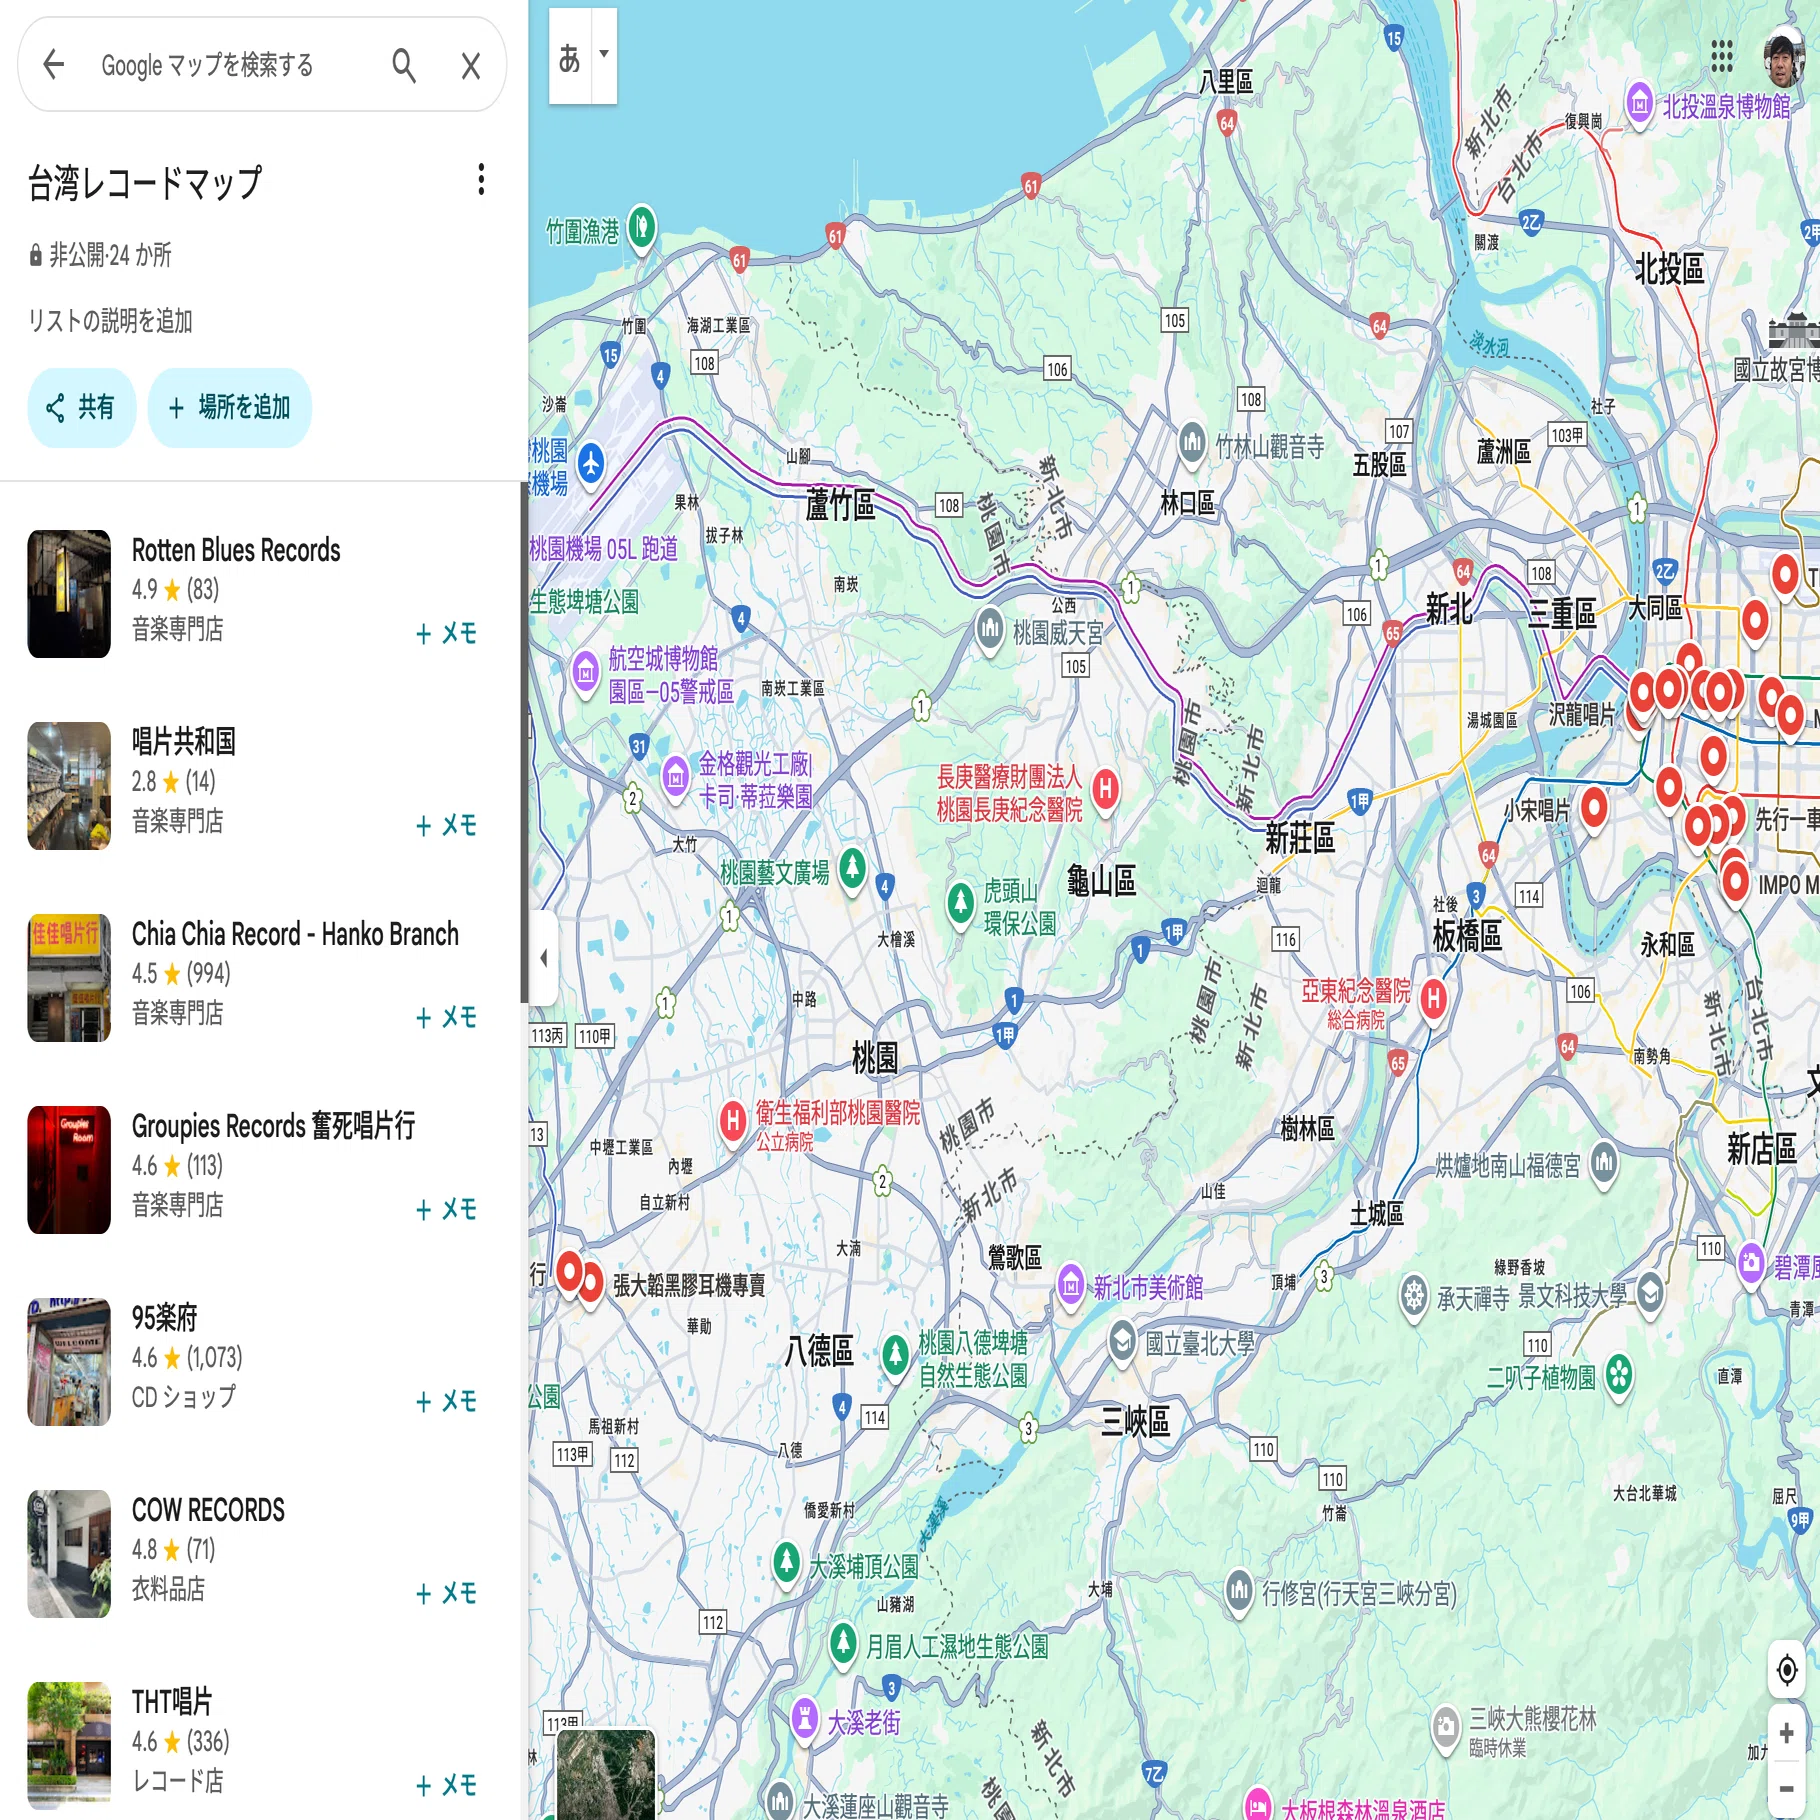The height and width of the screenshot is (1820, 1820).
Task: Click the 張大韜黑膠耳機專賣 map label
Action: click(x=689, y=1285)
